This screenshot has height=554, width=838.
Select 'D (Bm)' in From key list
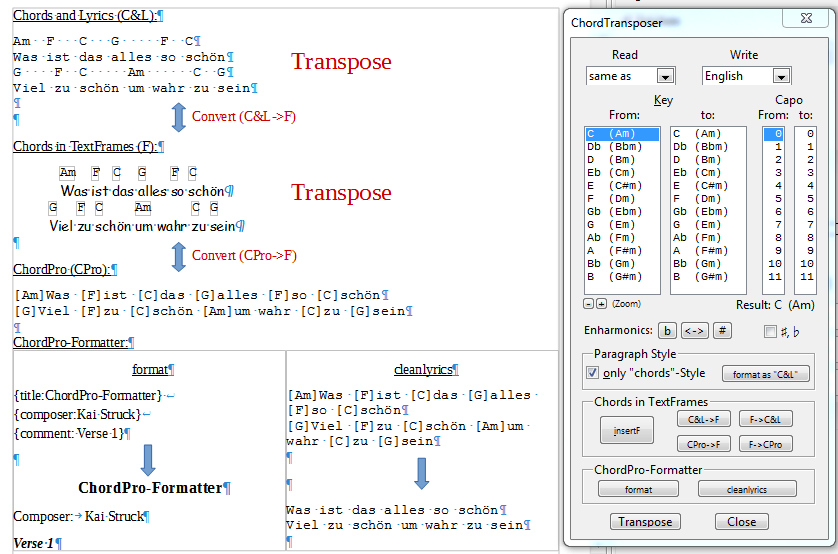pyautogui.click(x=623, y=160)
